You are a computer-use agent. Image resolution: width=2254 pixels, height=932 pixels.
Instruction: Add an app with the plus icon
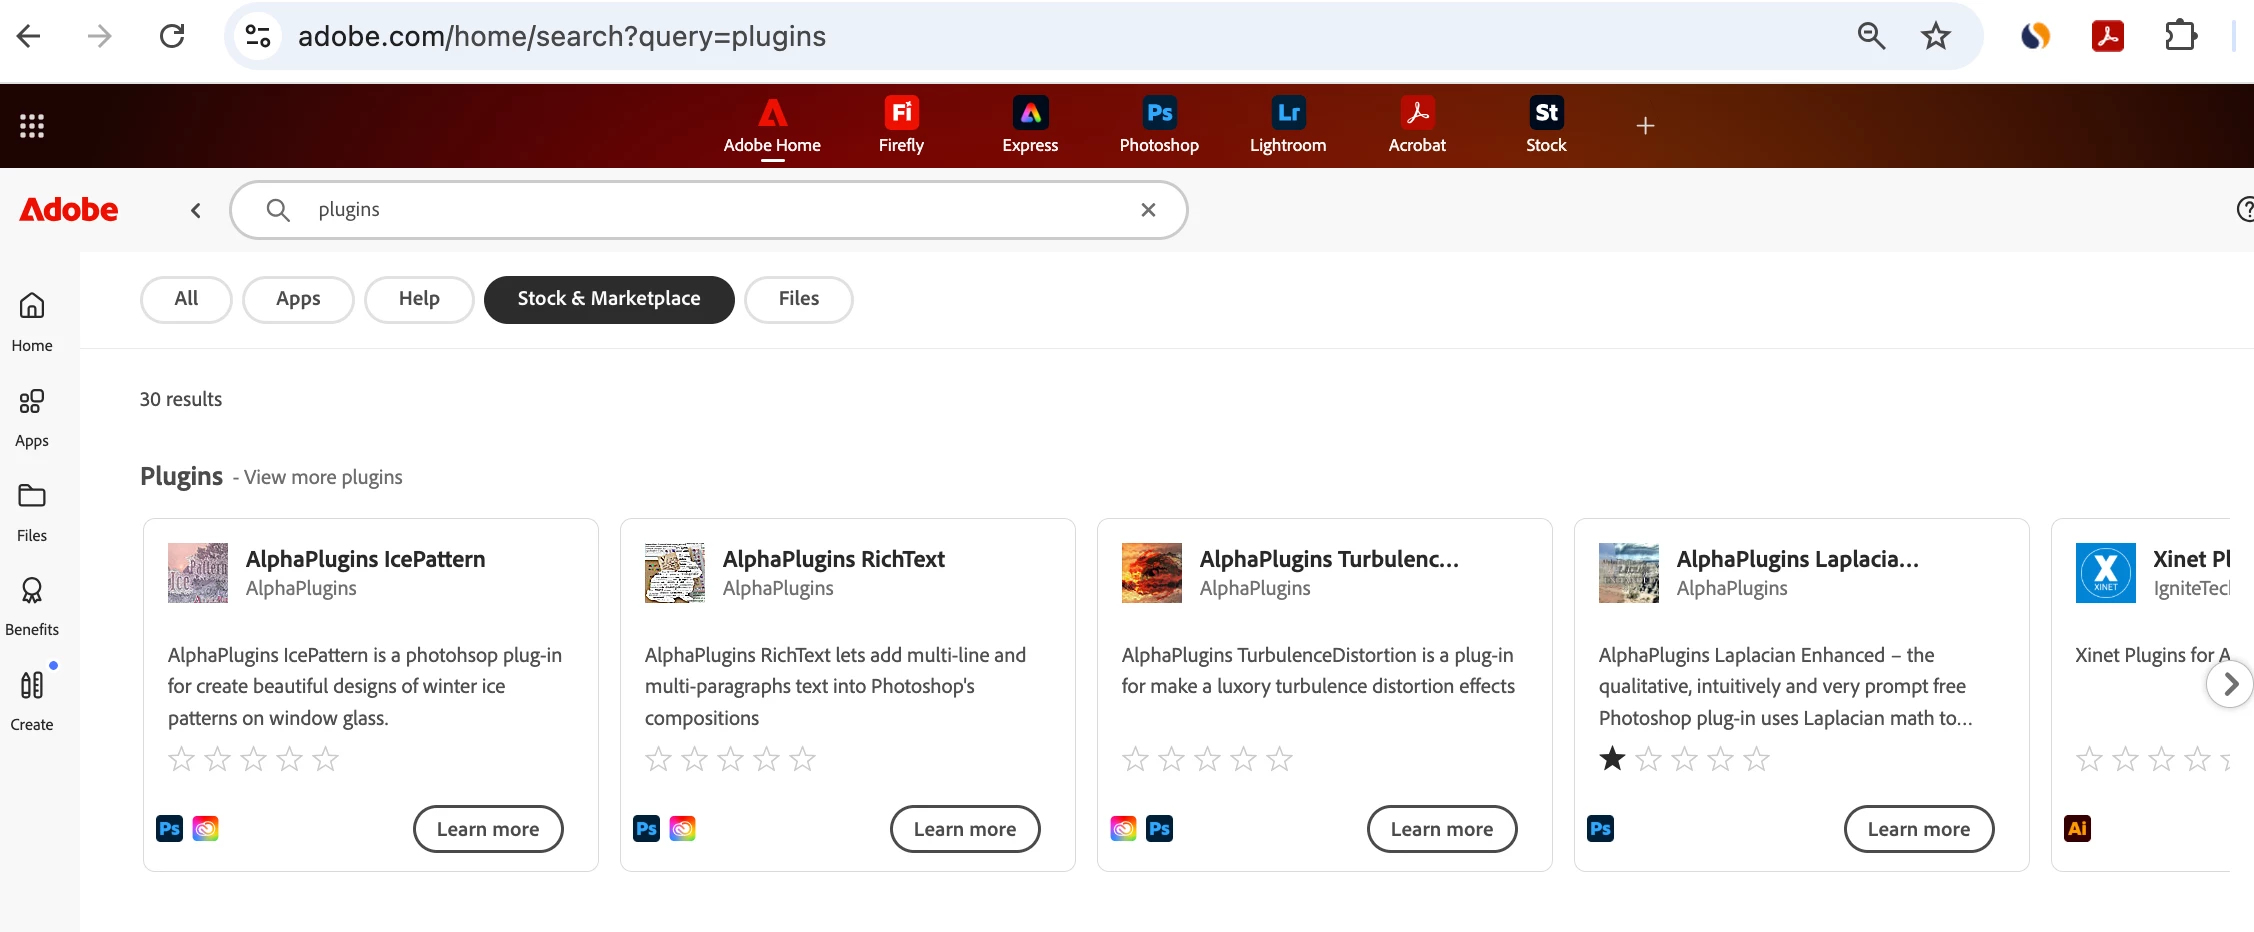coord(1645,126)
